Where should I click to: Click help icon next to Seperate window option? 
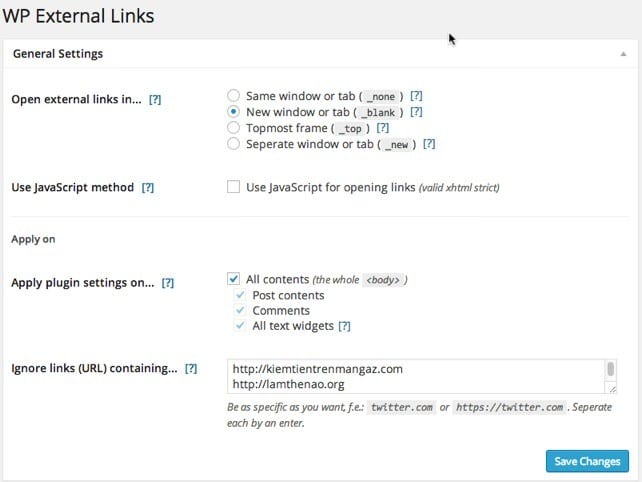point(429,144)
